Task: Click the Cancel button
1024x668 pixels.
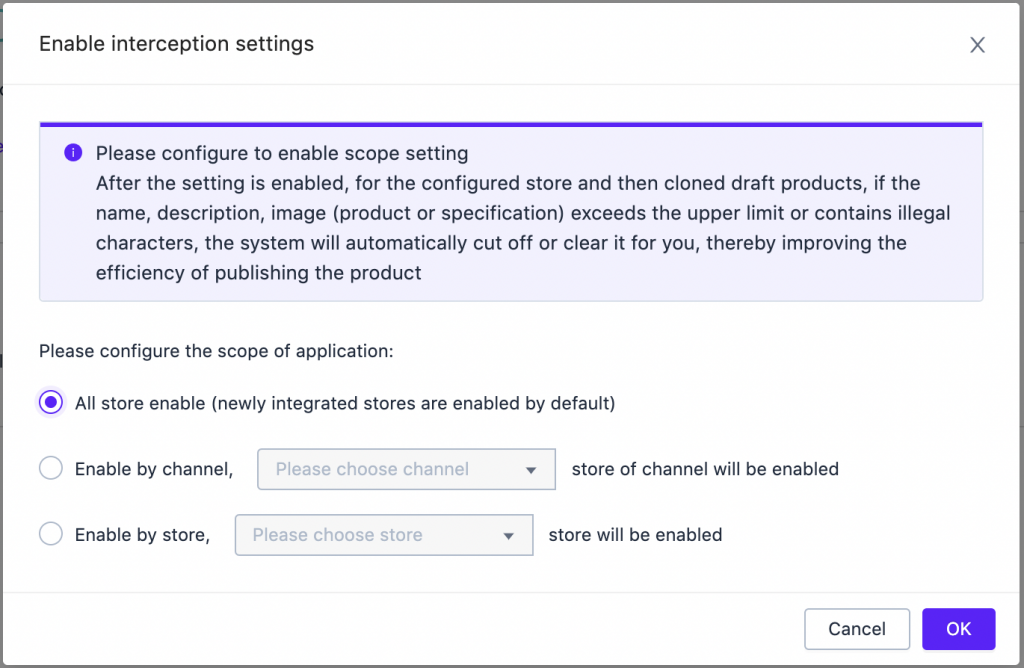Action: (x=857, y=629)
